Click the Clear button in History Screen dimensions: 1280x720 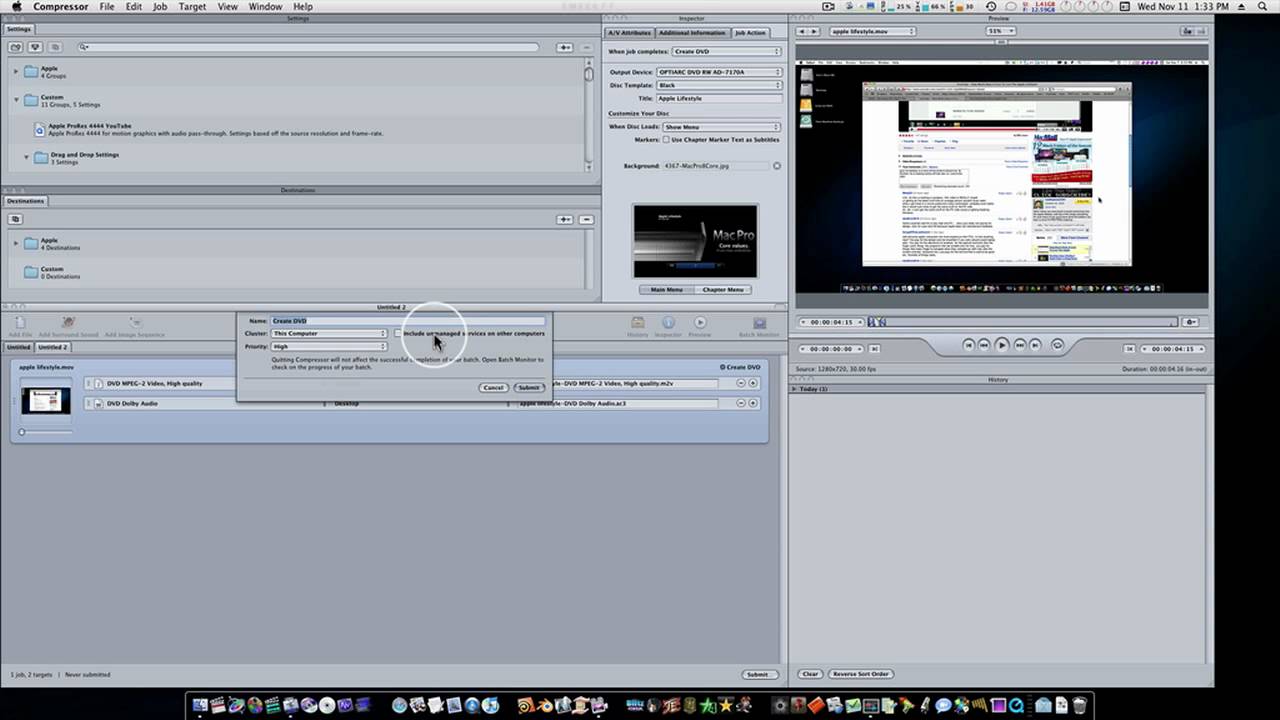[810, 674]
